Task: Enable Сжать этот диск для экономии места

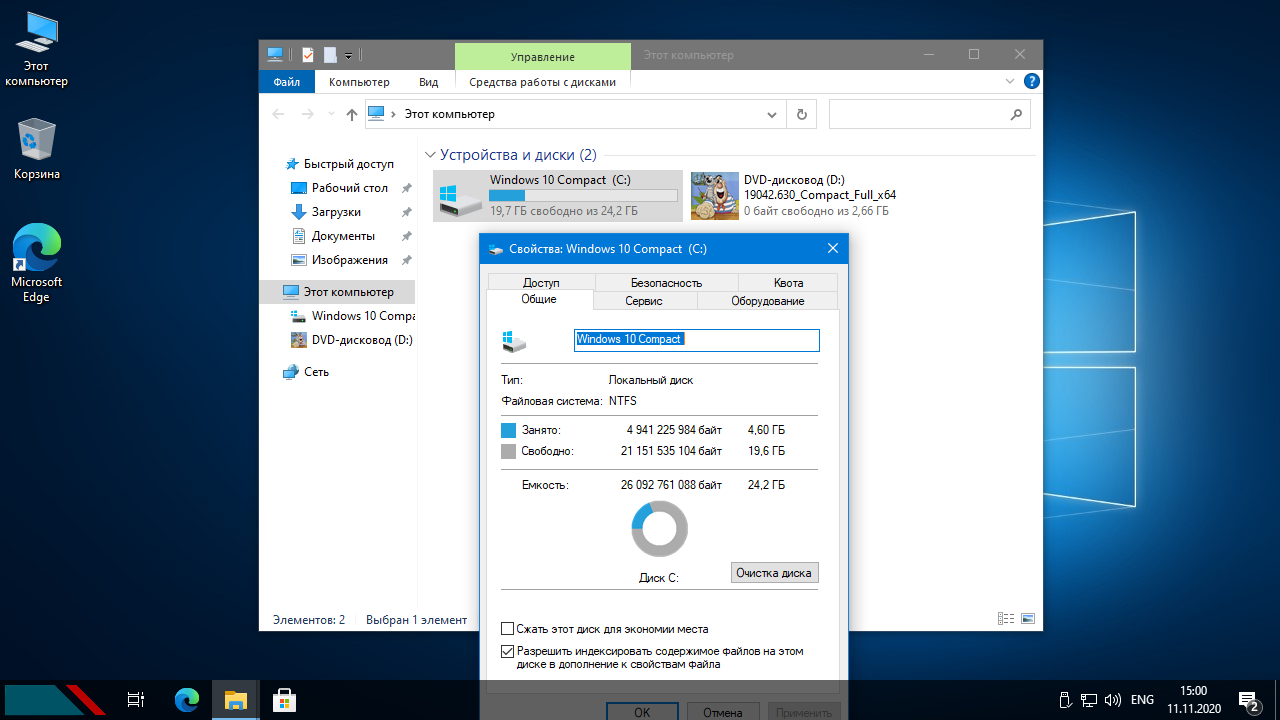Action: [x=507, y=629]
